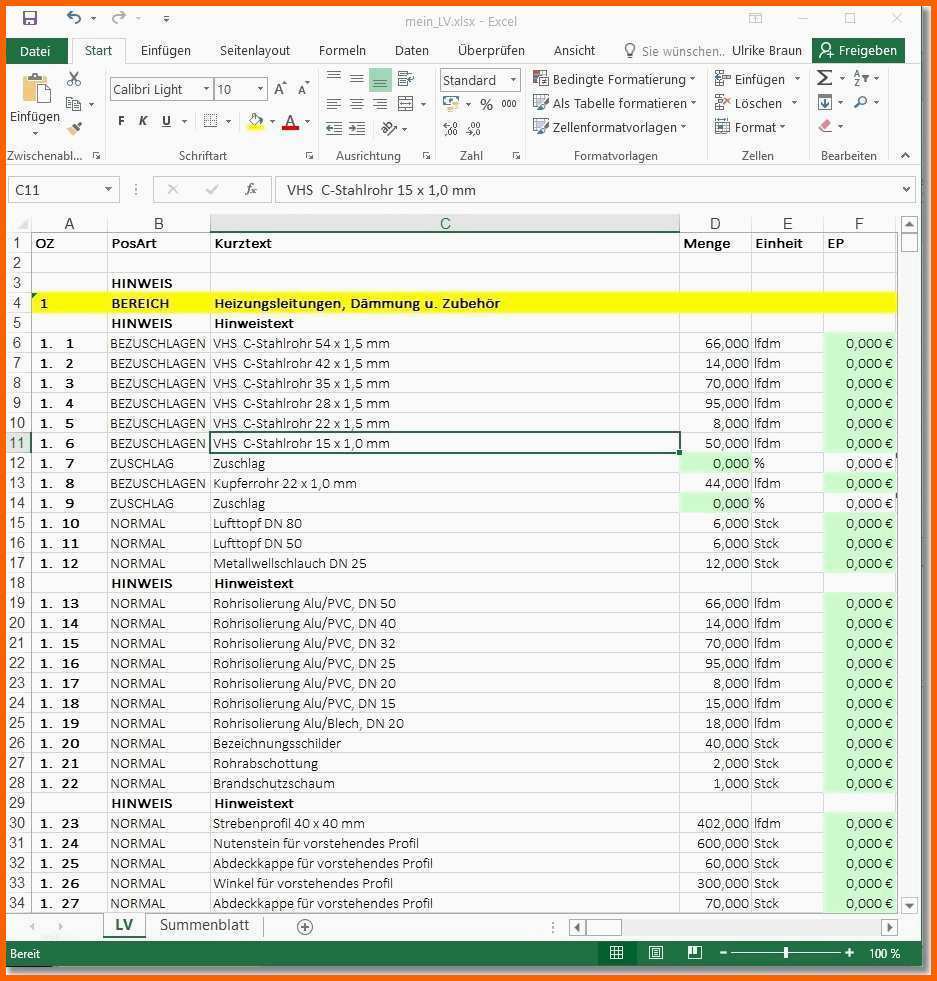
Task: Apply the red font color A
Action: click(290, 121)
